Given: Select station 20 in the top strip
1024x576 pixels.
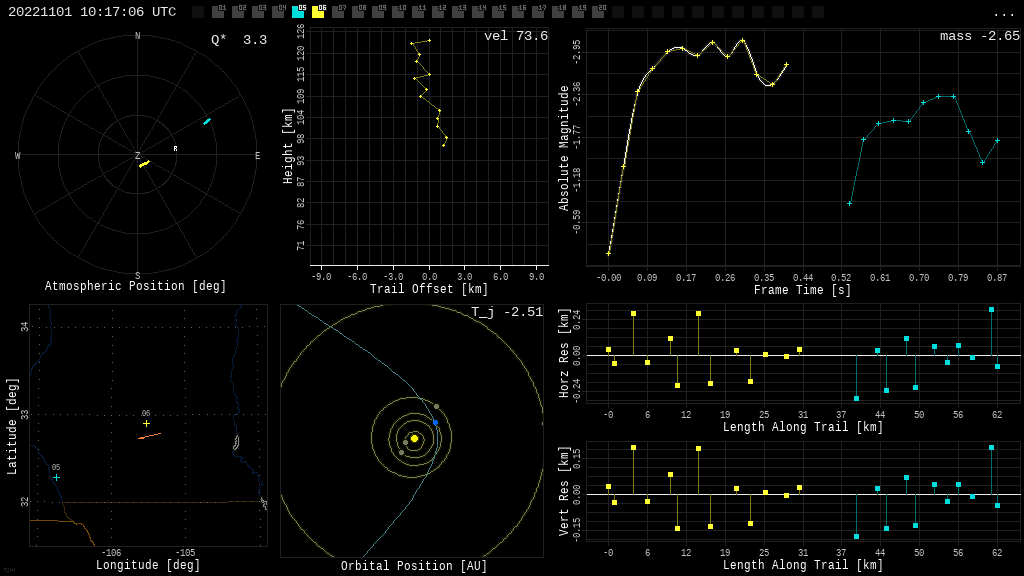Looking at the screenshot, I should [598, 12].
